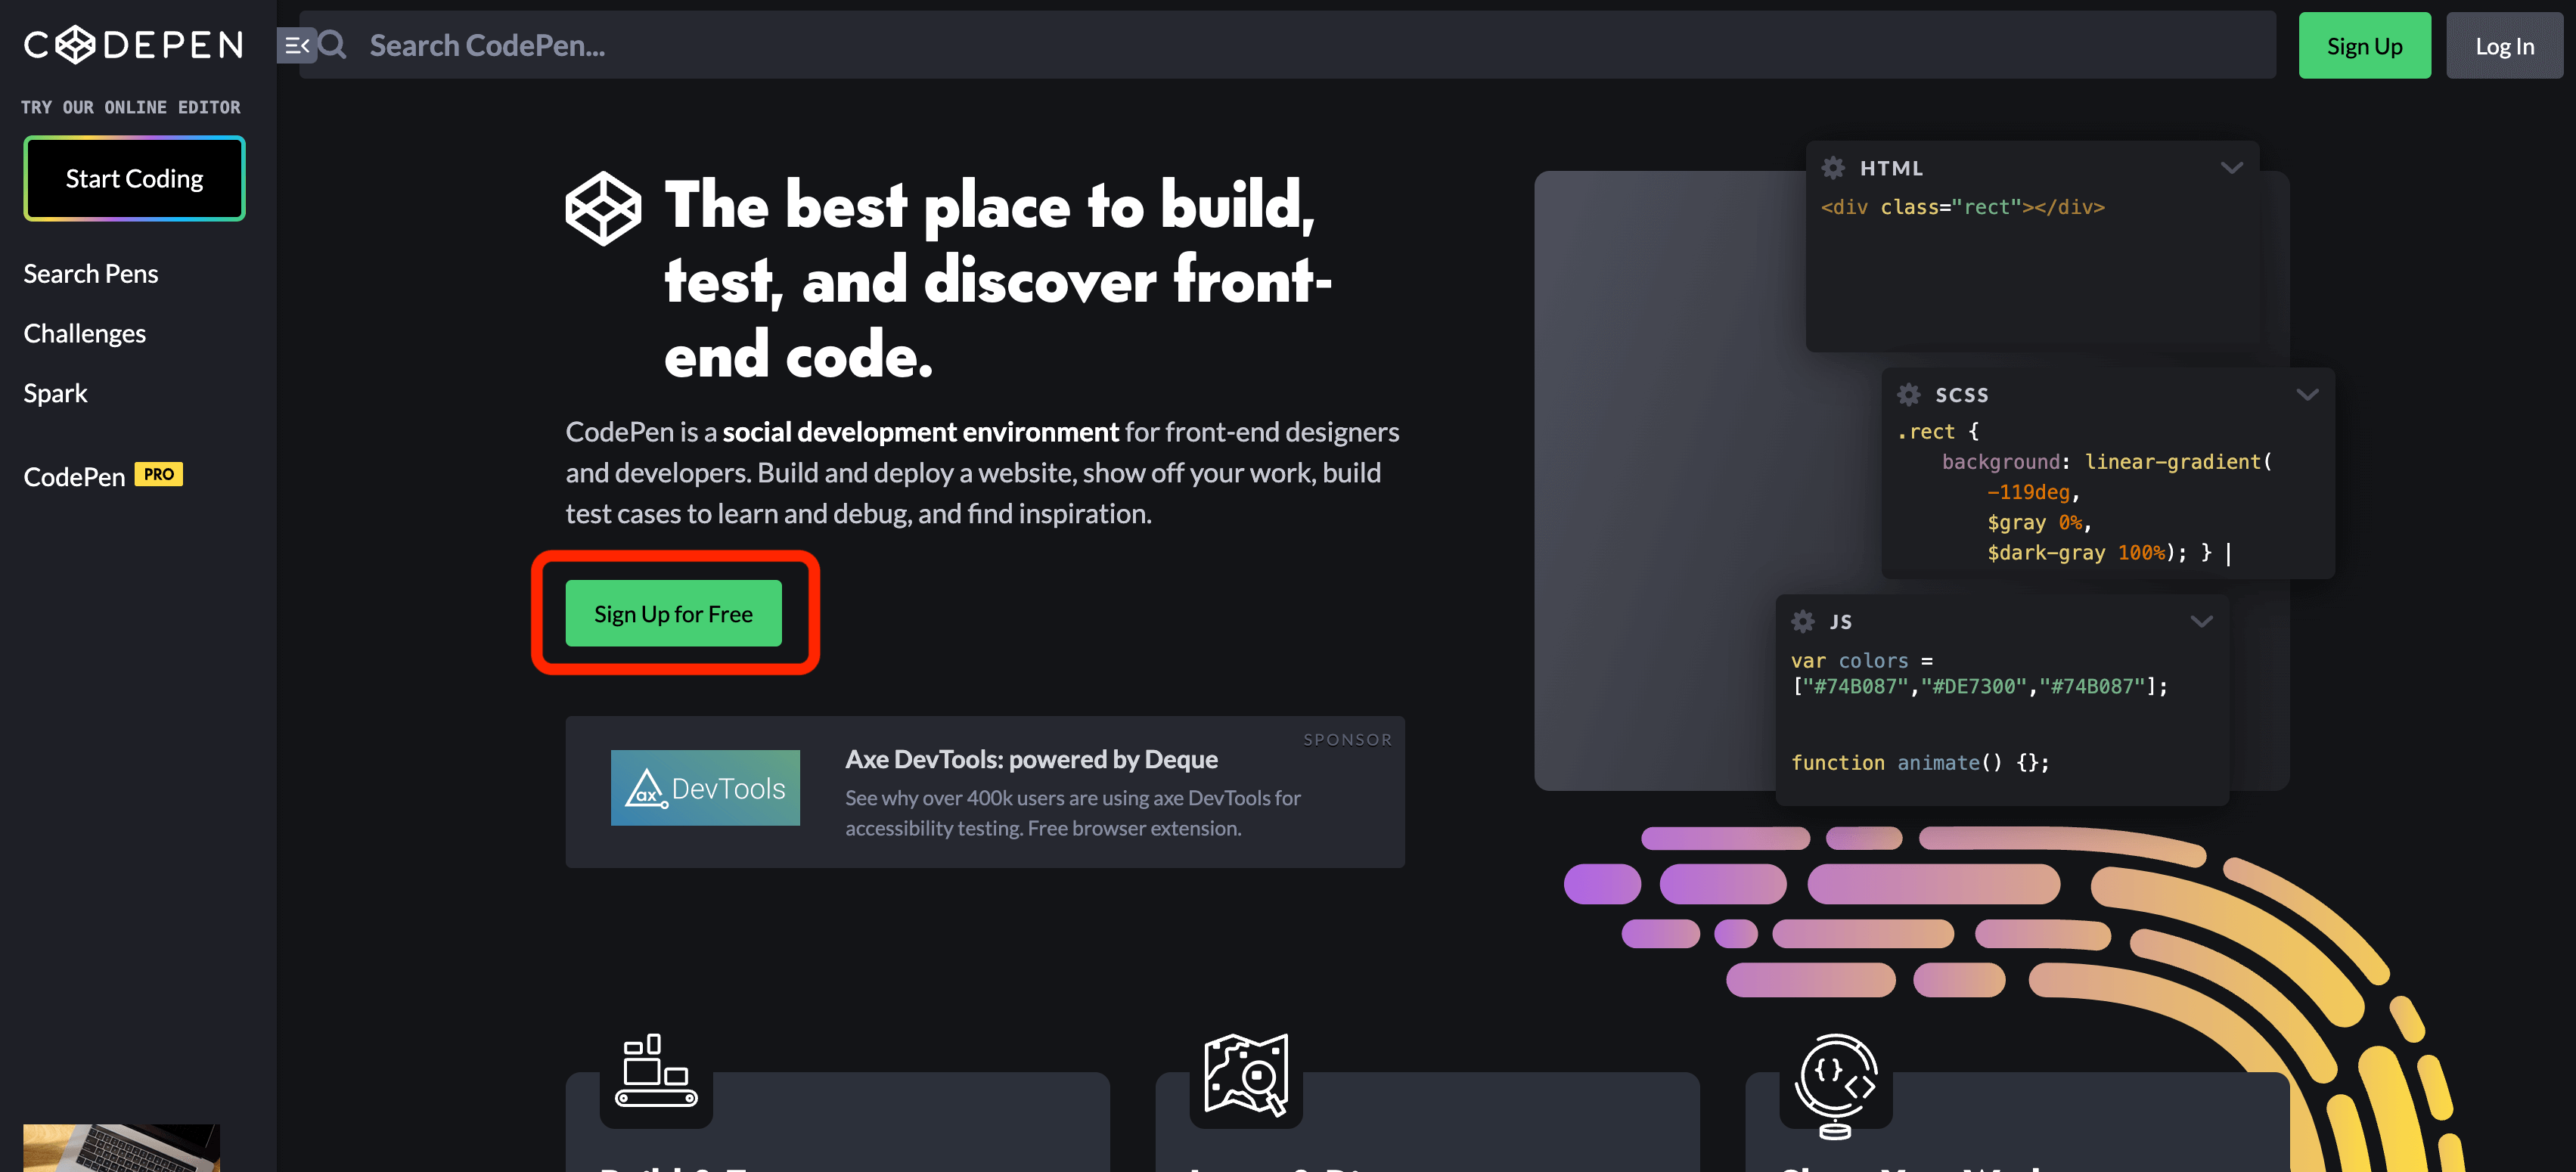Open the Spark section
Viewport: 2576px width, 1172px height.
pos(55,393)
